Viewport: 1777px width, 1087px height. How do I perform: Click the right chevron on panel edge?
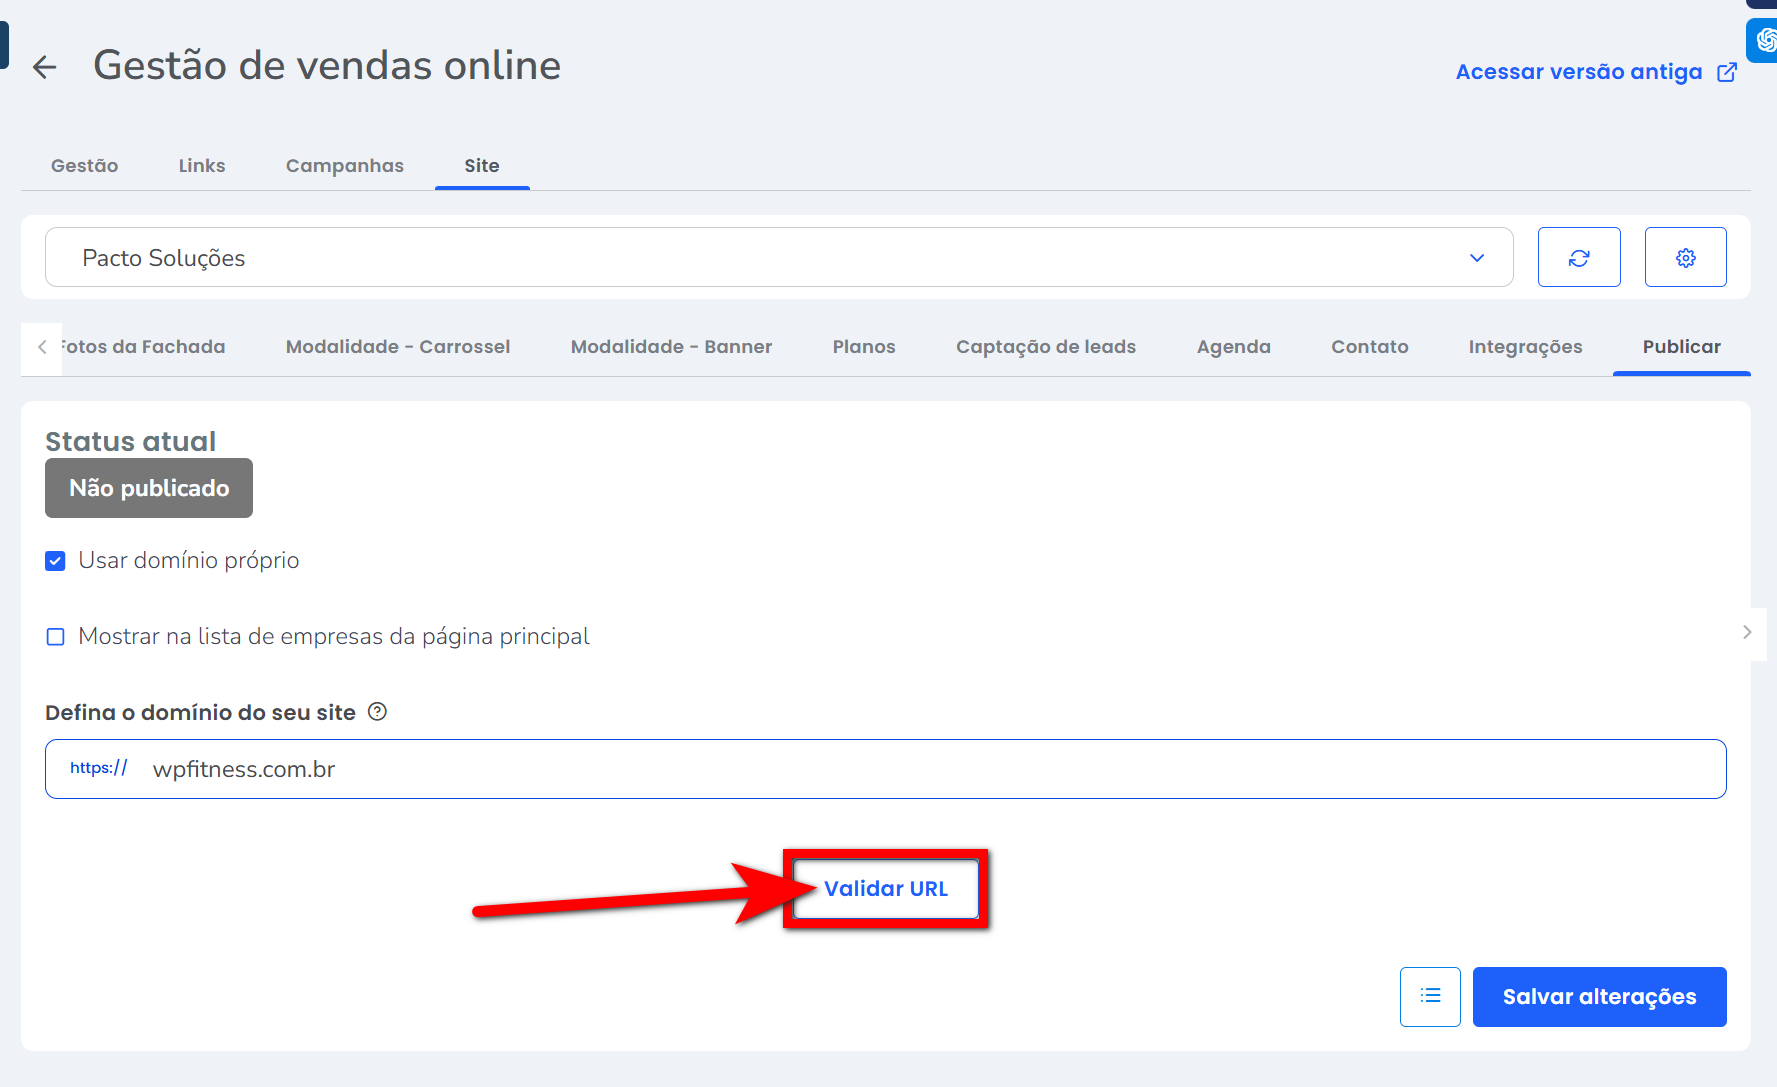(1747, 632)
